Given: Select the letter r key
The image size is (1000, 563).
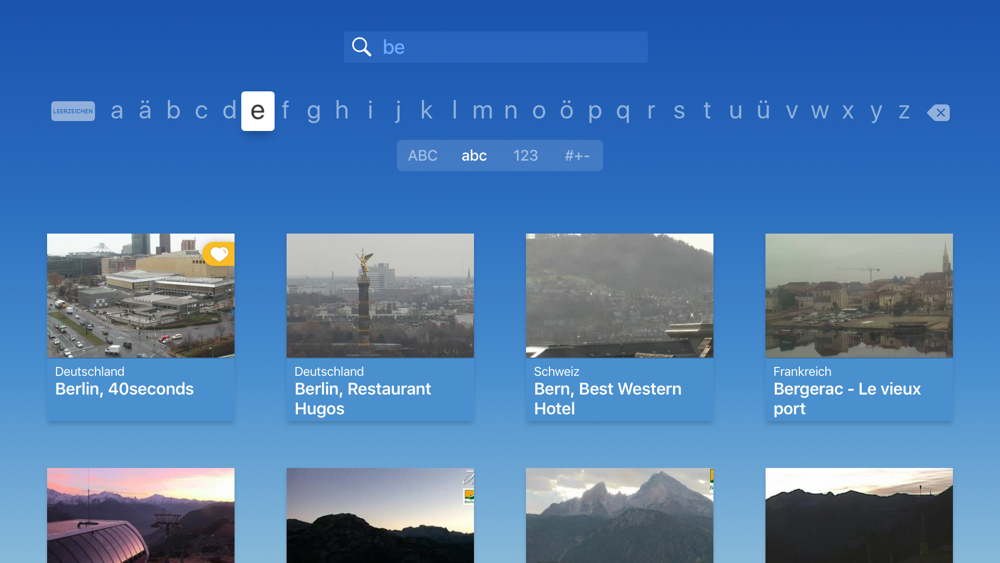Looking at the screenshot, I should pyautogui.click(x=651, y=111).
